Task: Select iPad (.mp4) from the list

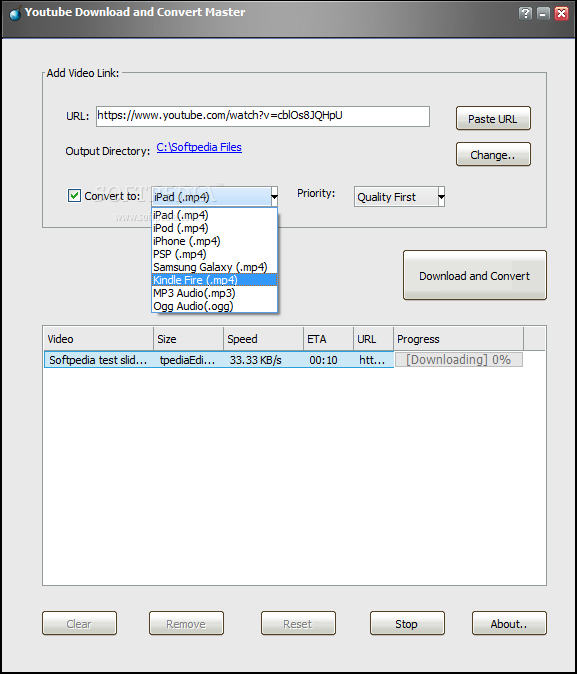Action: pos(214,215)
